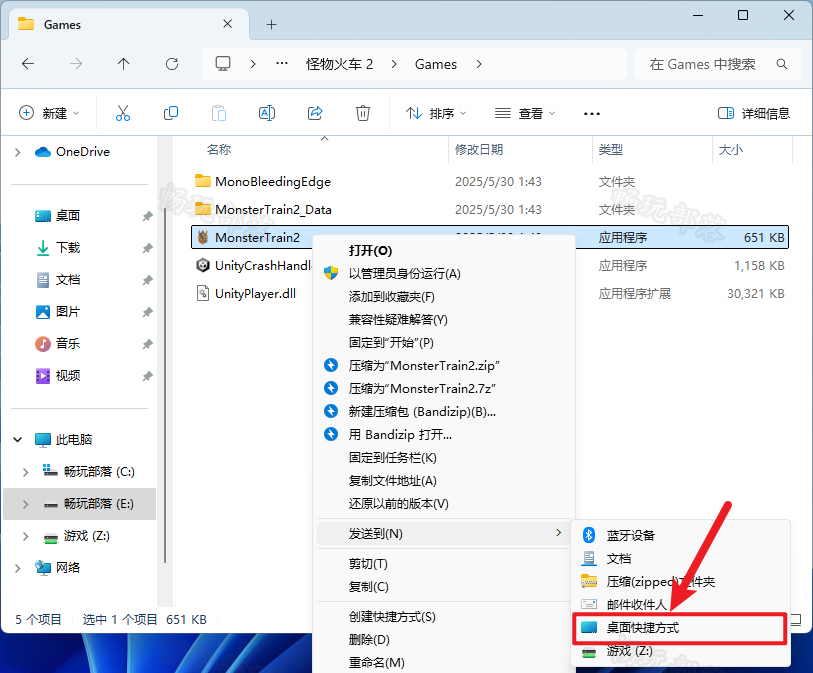Screen dimensions: 813x673
Task: Click the search magnifier icon
Action: pyautogui.click(x=782, y=64)
